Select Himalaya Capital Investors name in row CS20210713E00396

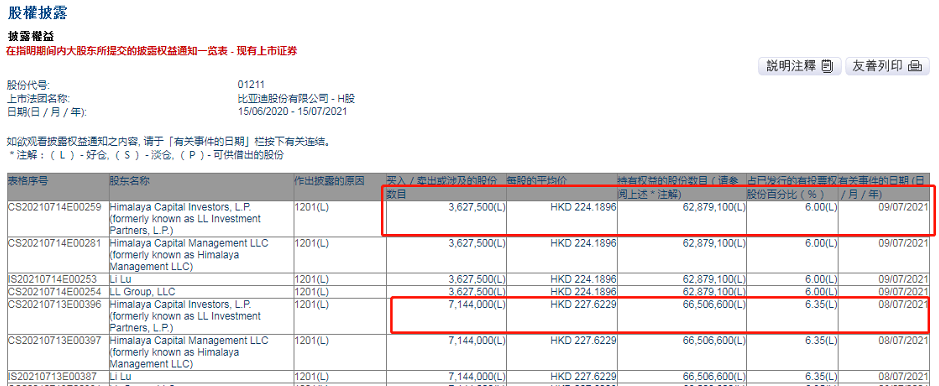[185, 316]
